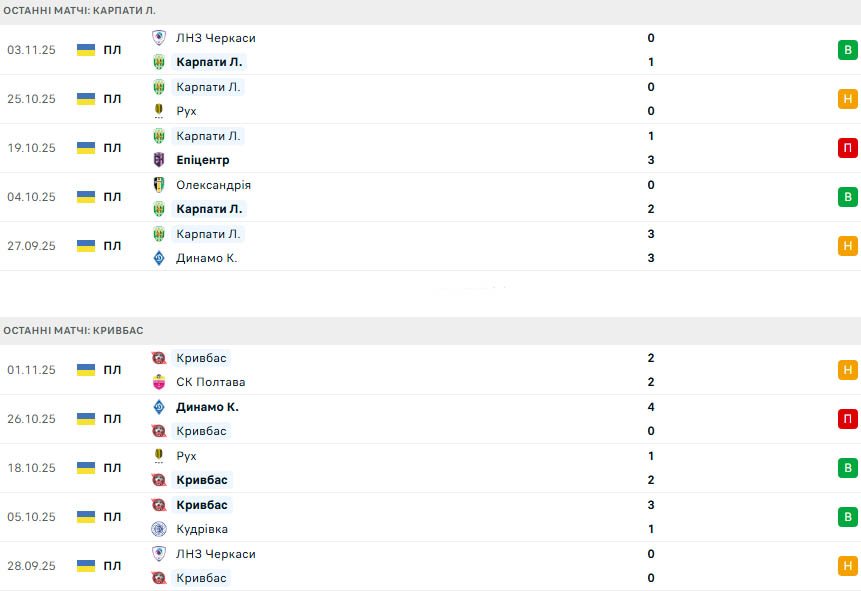Click the Динамо К. logo in the 27.09.25 match
The height and width of the screenshot is (591, 861).
(159, 258)
